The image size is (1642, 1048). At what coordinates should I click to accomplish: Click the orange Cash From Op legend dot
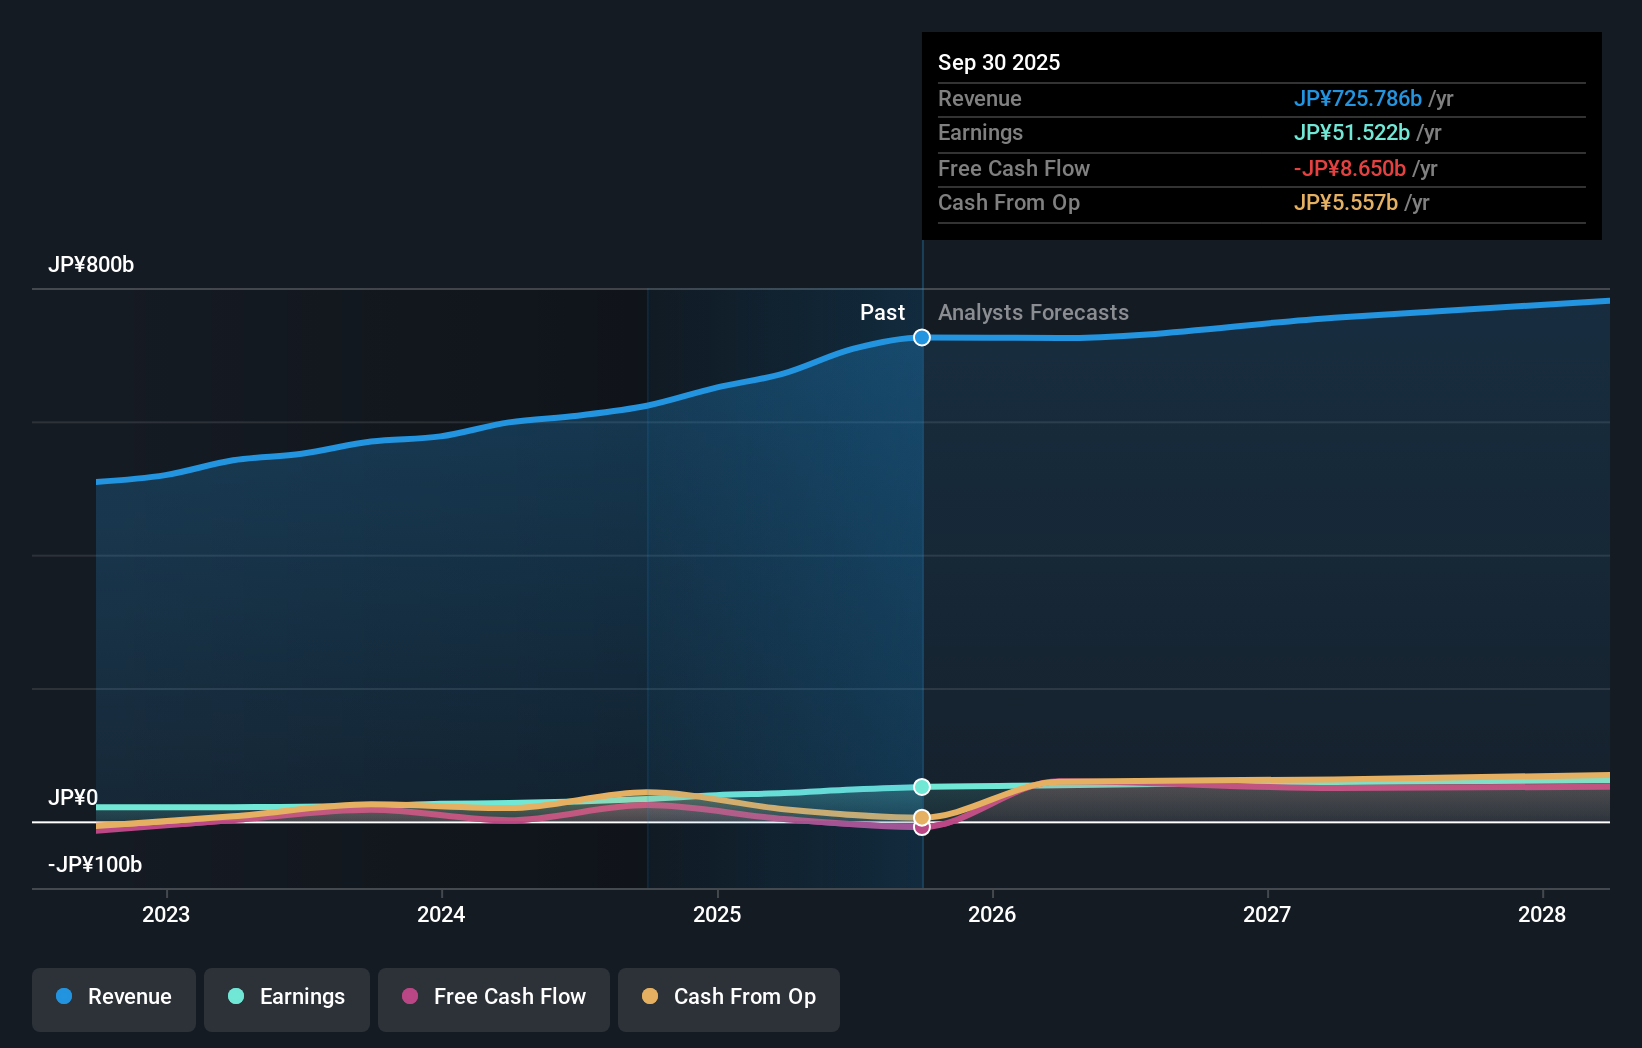(x=650, y=997)
